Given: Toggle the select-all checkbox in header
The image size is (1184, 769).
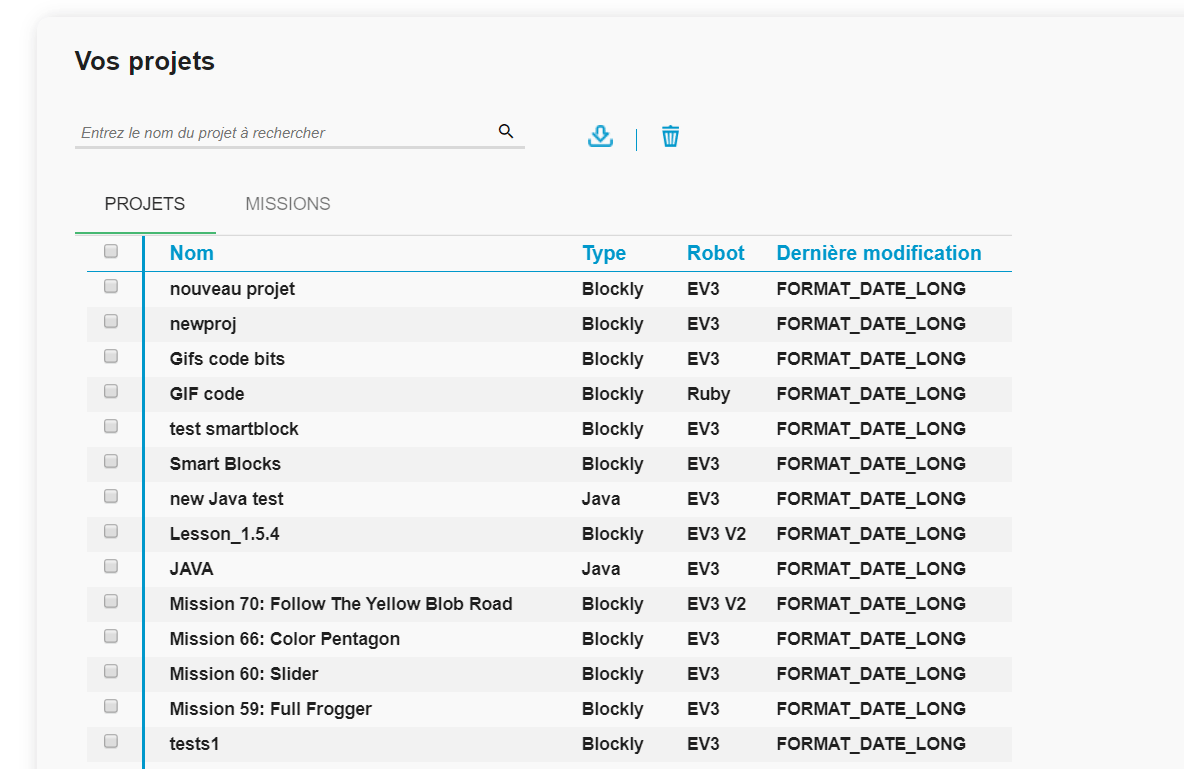Looking at the screenshot, I should (111, 251).
